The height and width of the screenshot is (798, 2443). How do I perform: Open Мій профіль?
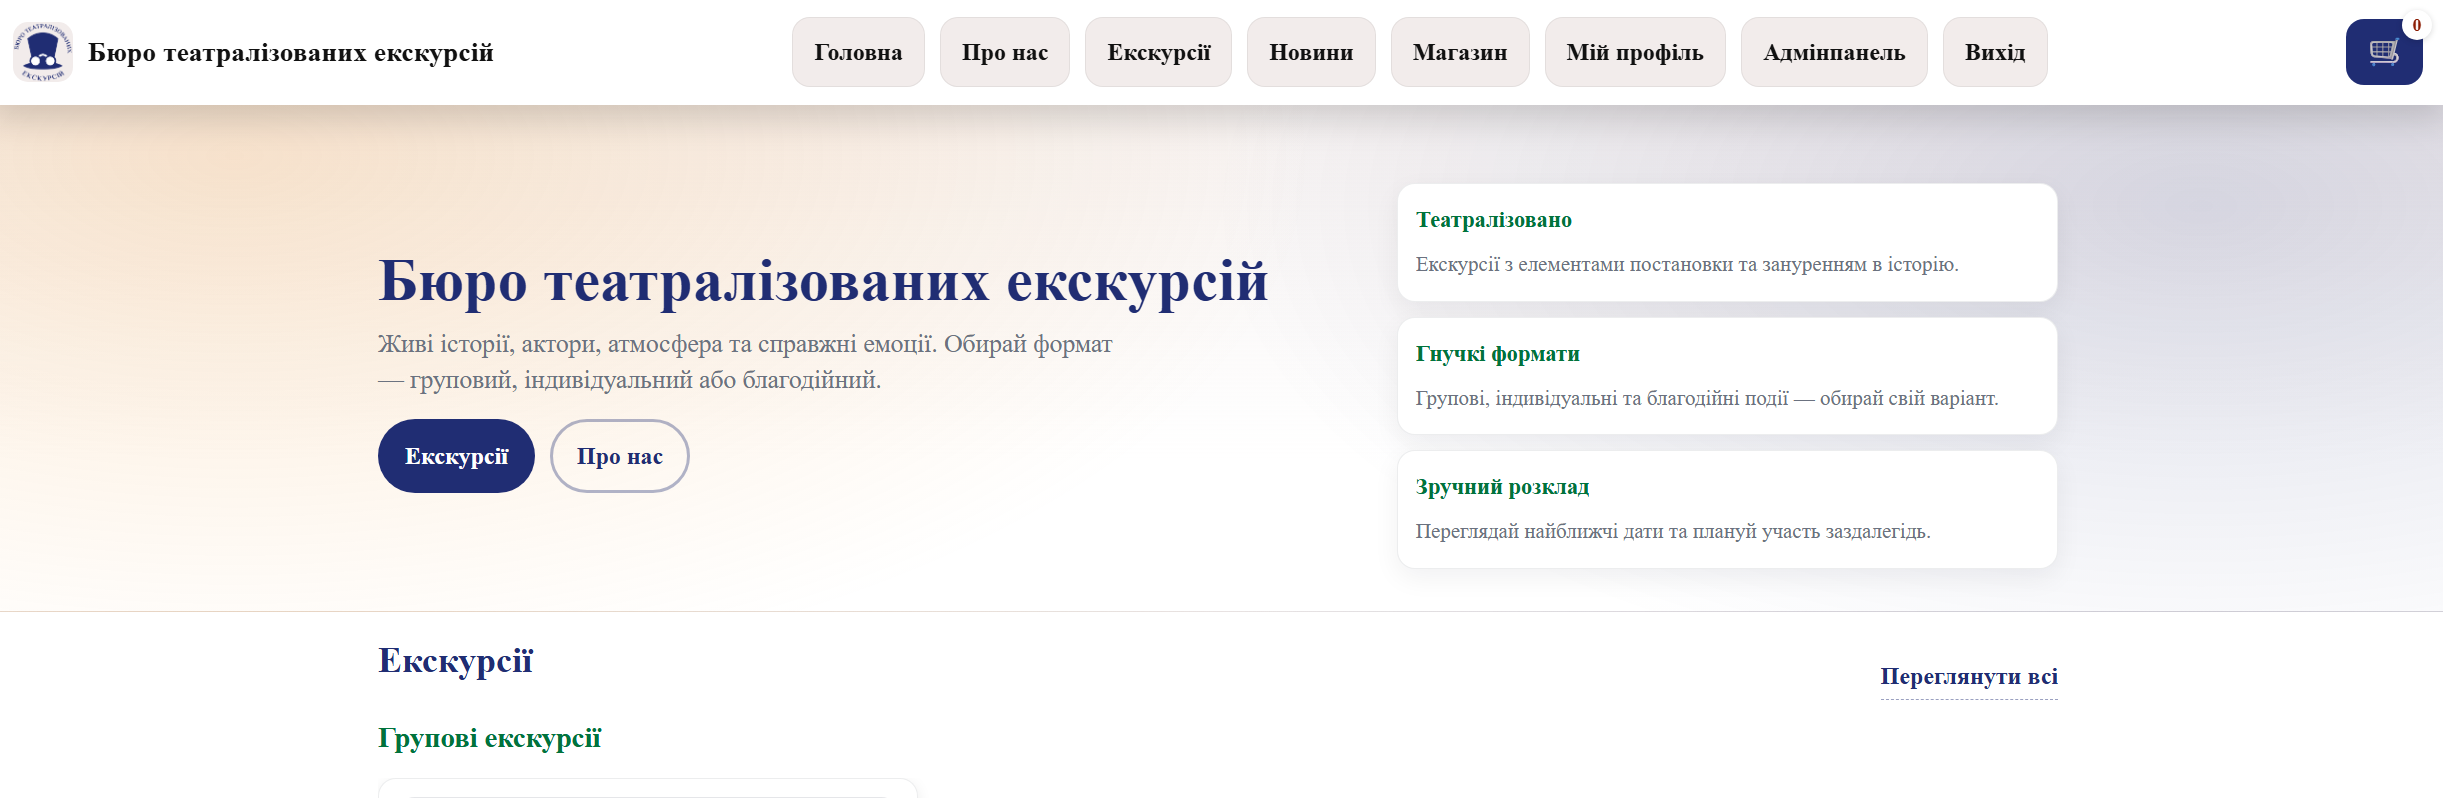click(x=1635, y=52)
